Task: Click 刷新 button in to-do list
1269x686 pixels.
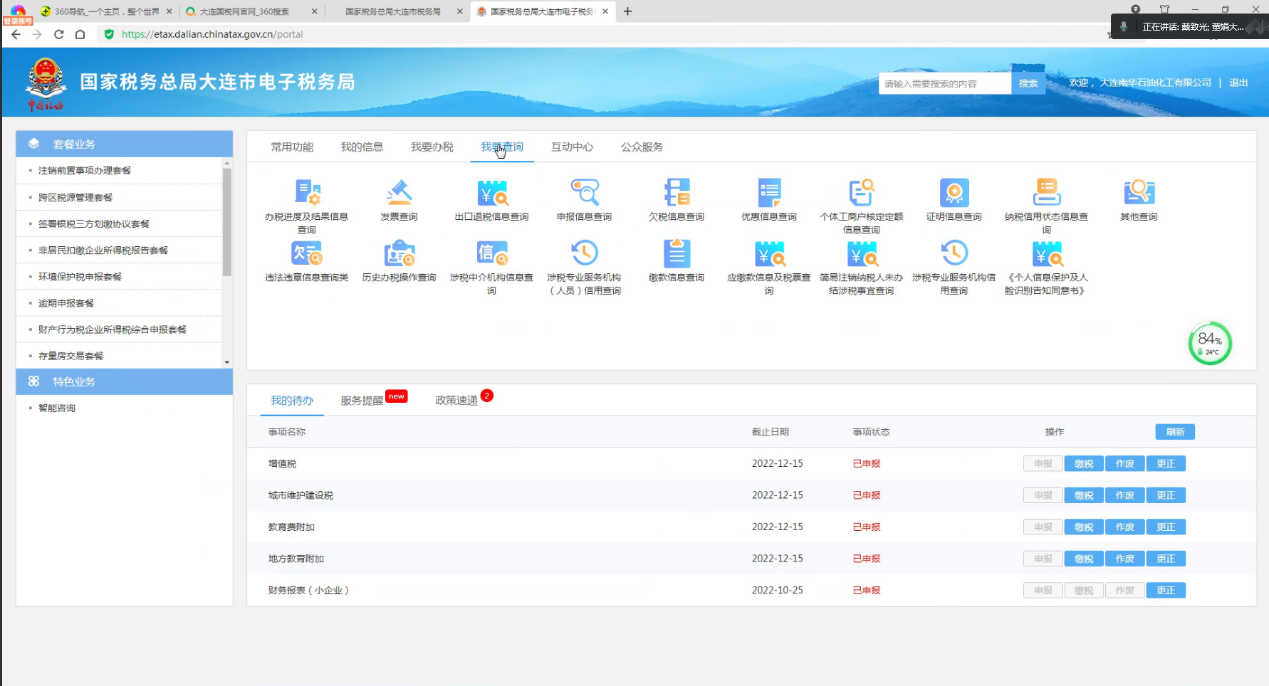Action: [x=1174, y=432]
